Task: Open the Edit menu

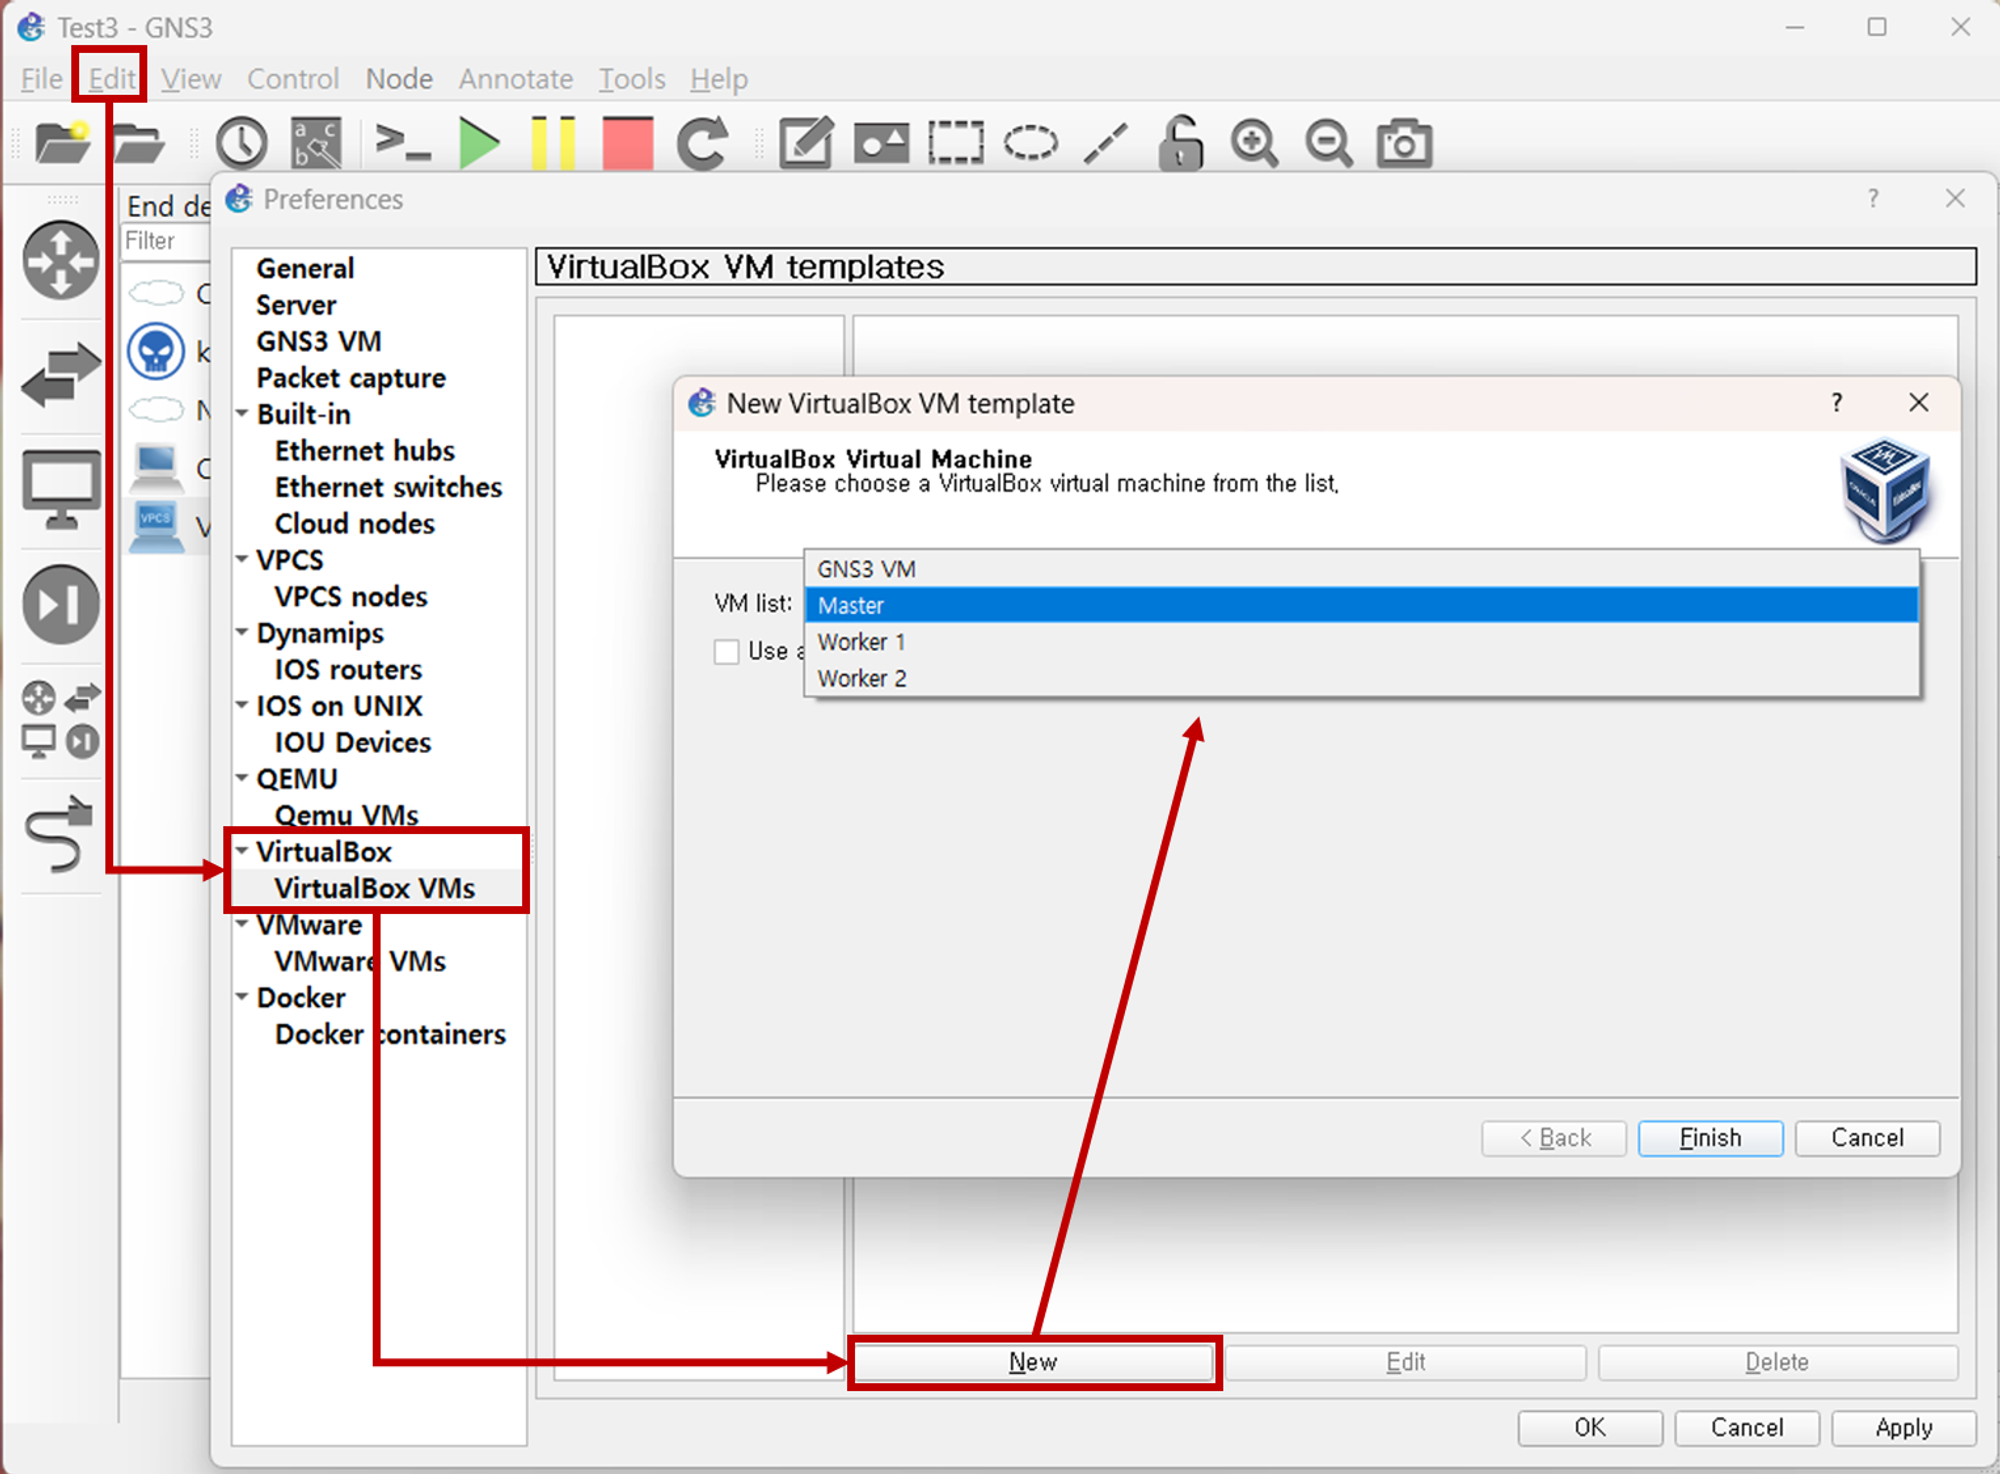Action: click(111, 79)
